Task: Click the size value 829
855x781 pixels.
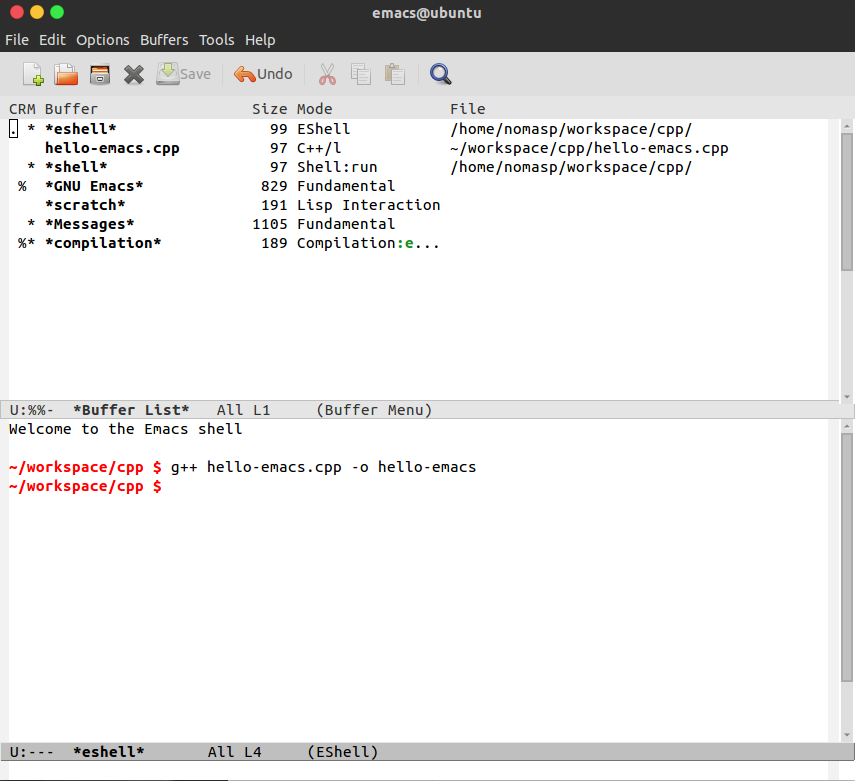Action: click(274, 186)
